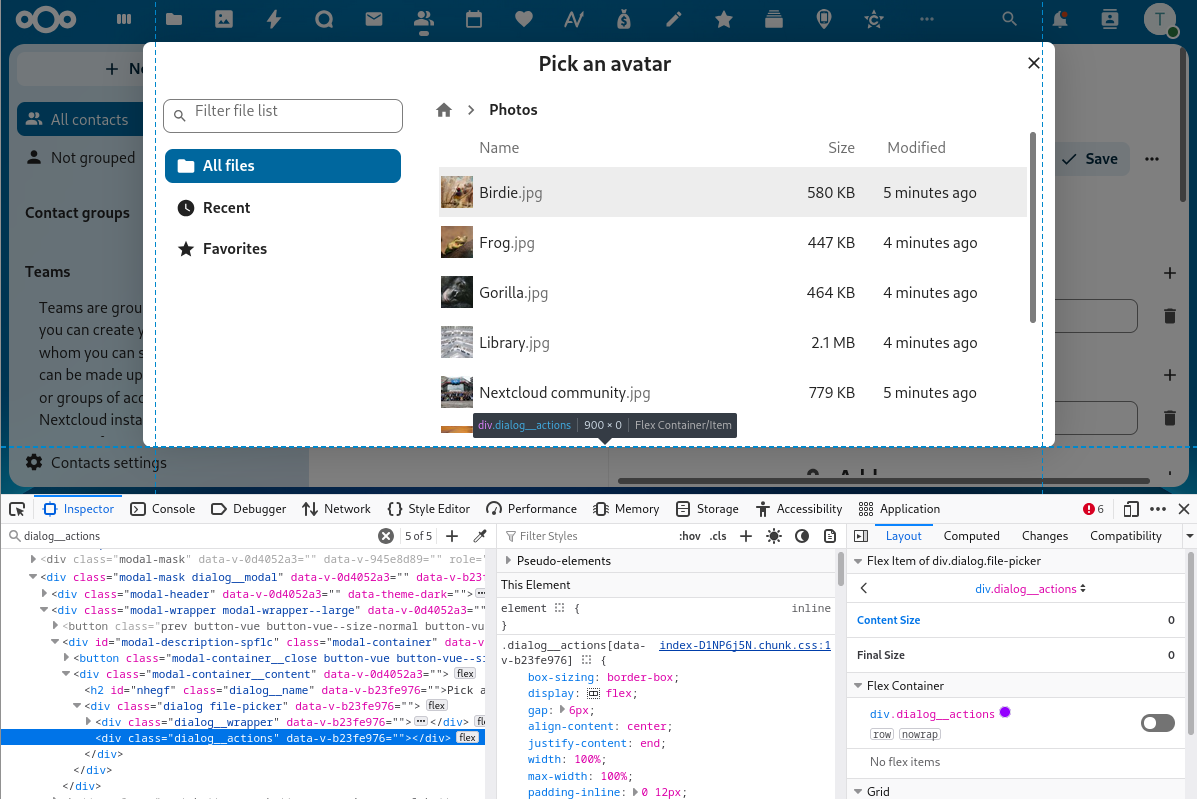Open the notifications bell

click(1060, 19)
